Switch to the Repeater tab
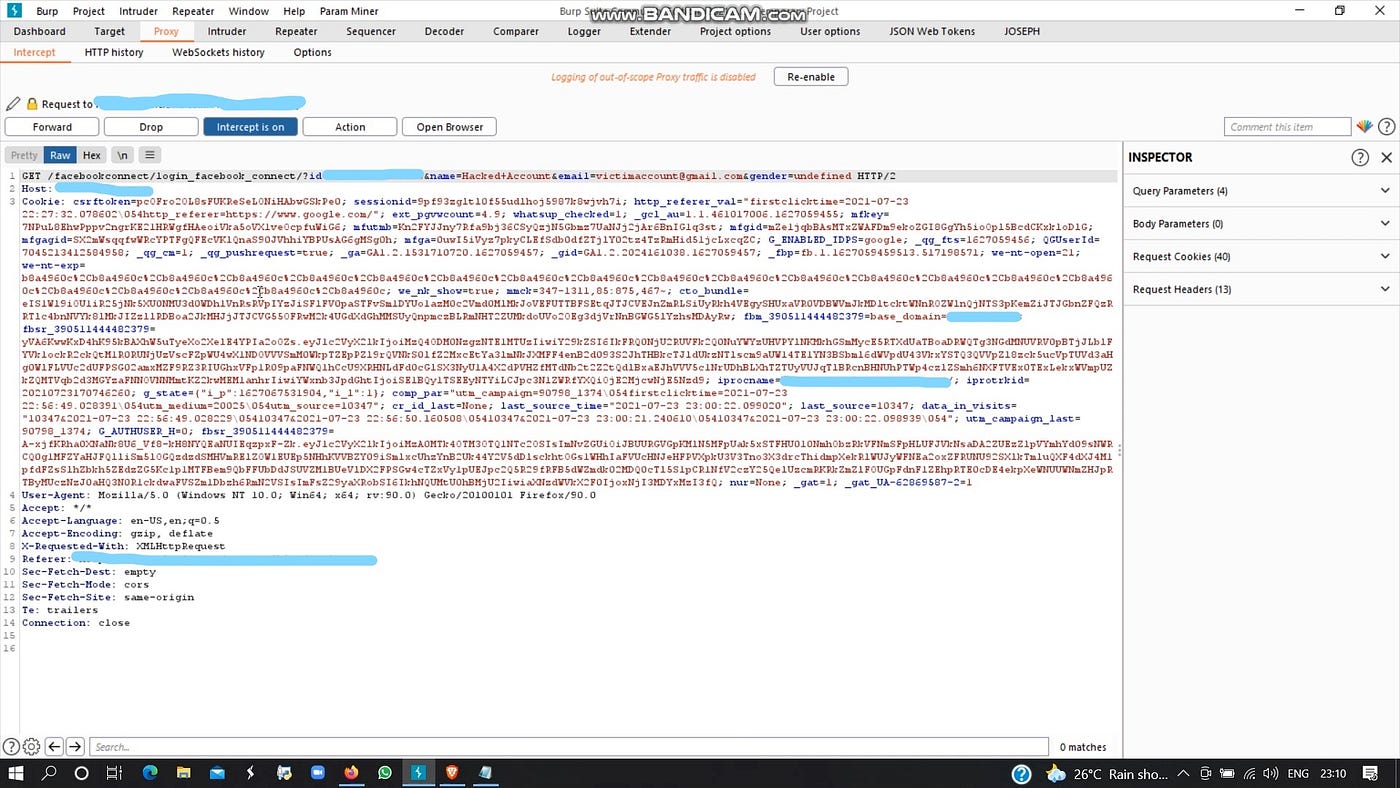This screenshot has height=788, width=1400. (296, 31)
